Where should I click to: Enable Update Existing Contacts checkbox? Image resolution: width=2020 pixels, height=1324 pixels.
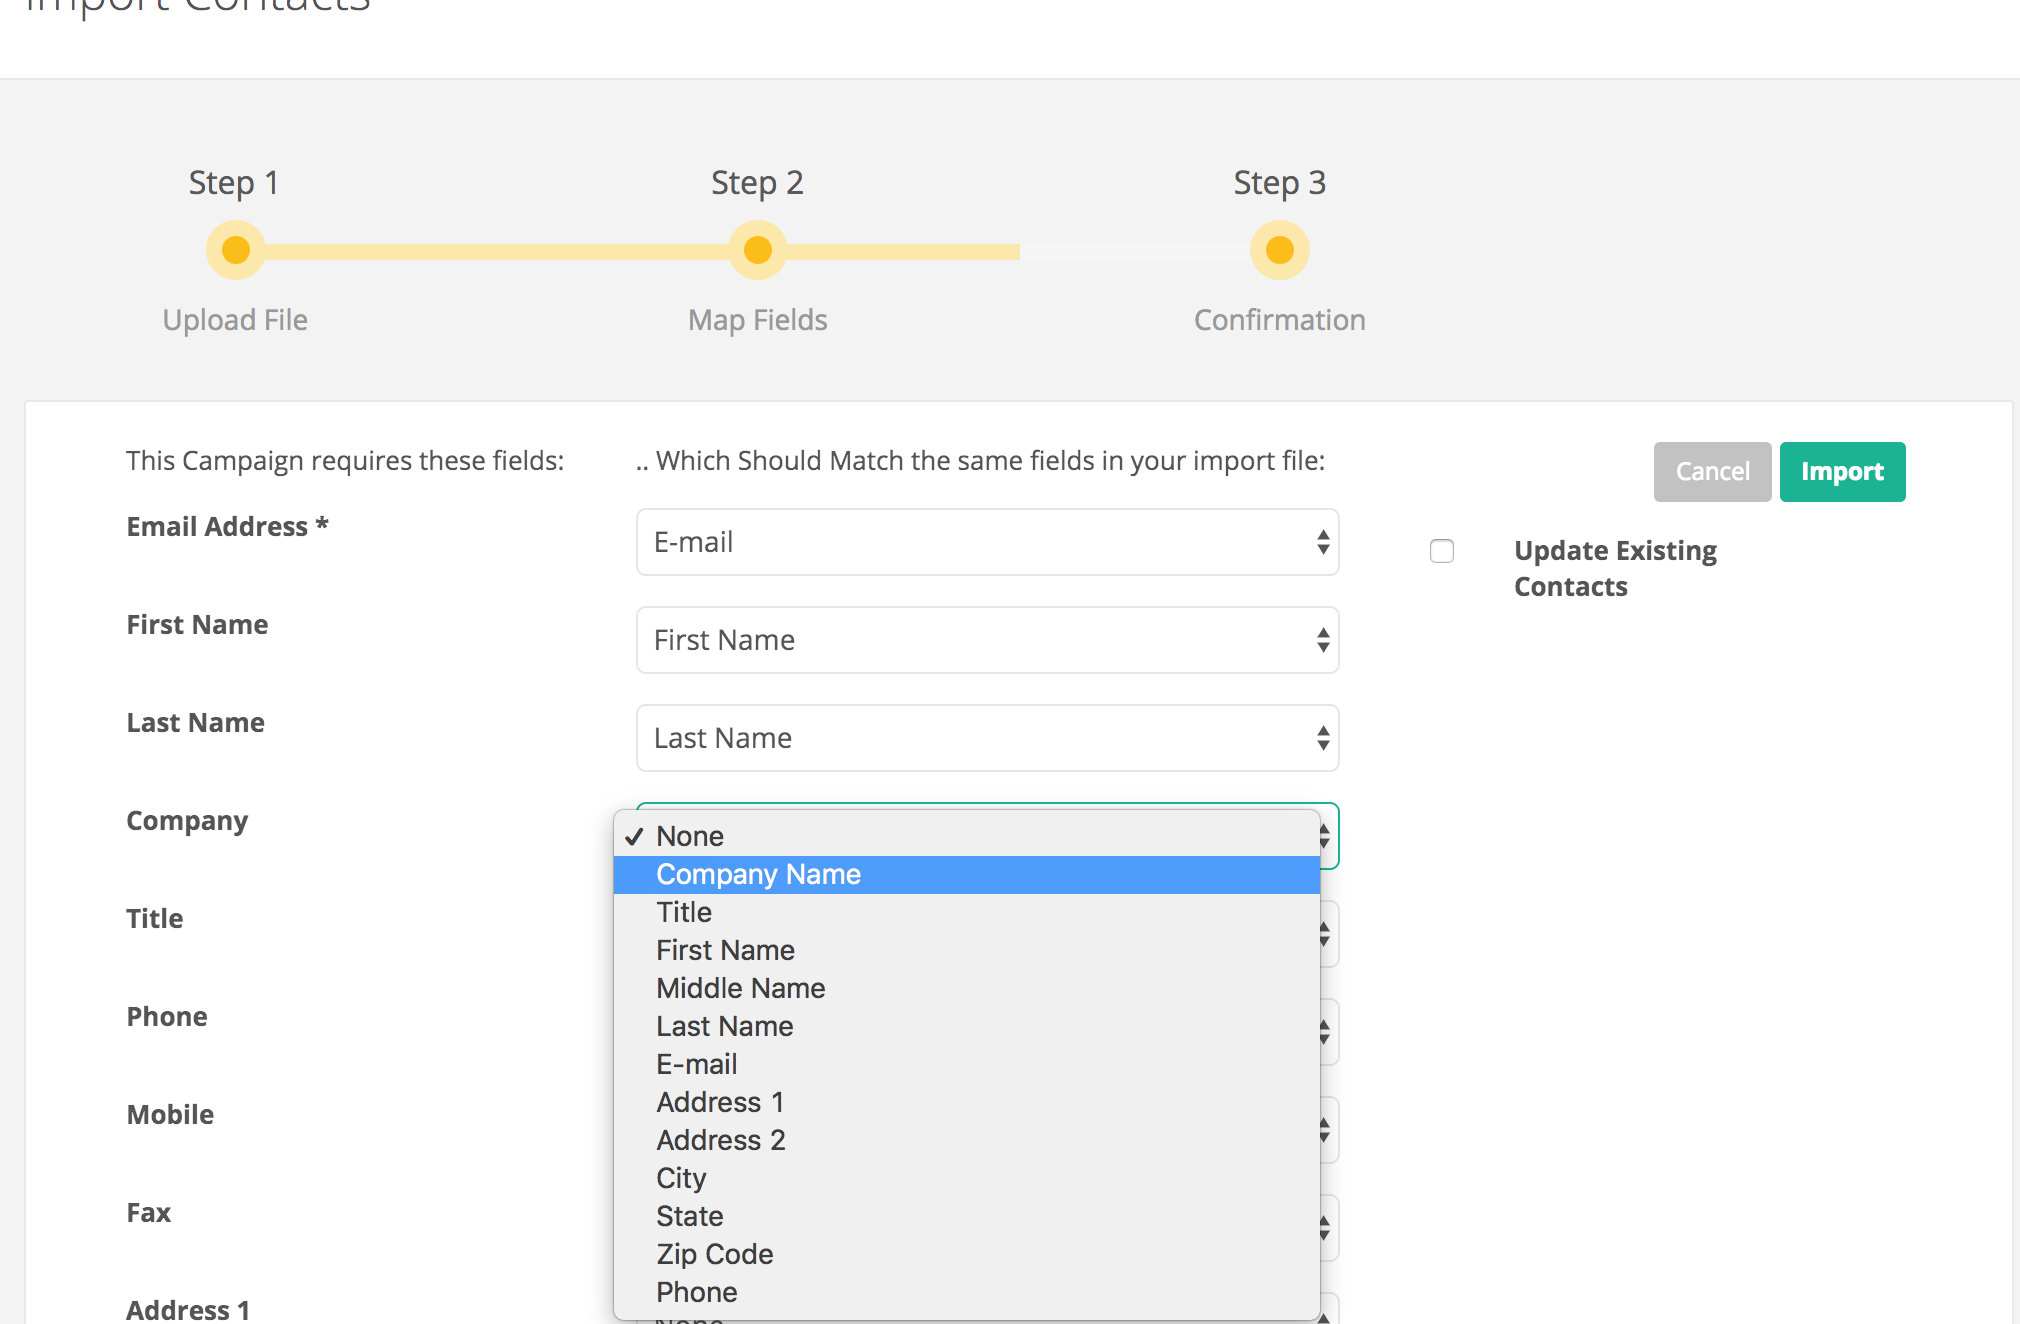coord(1442,551)
